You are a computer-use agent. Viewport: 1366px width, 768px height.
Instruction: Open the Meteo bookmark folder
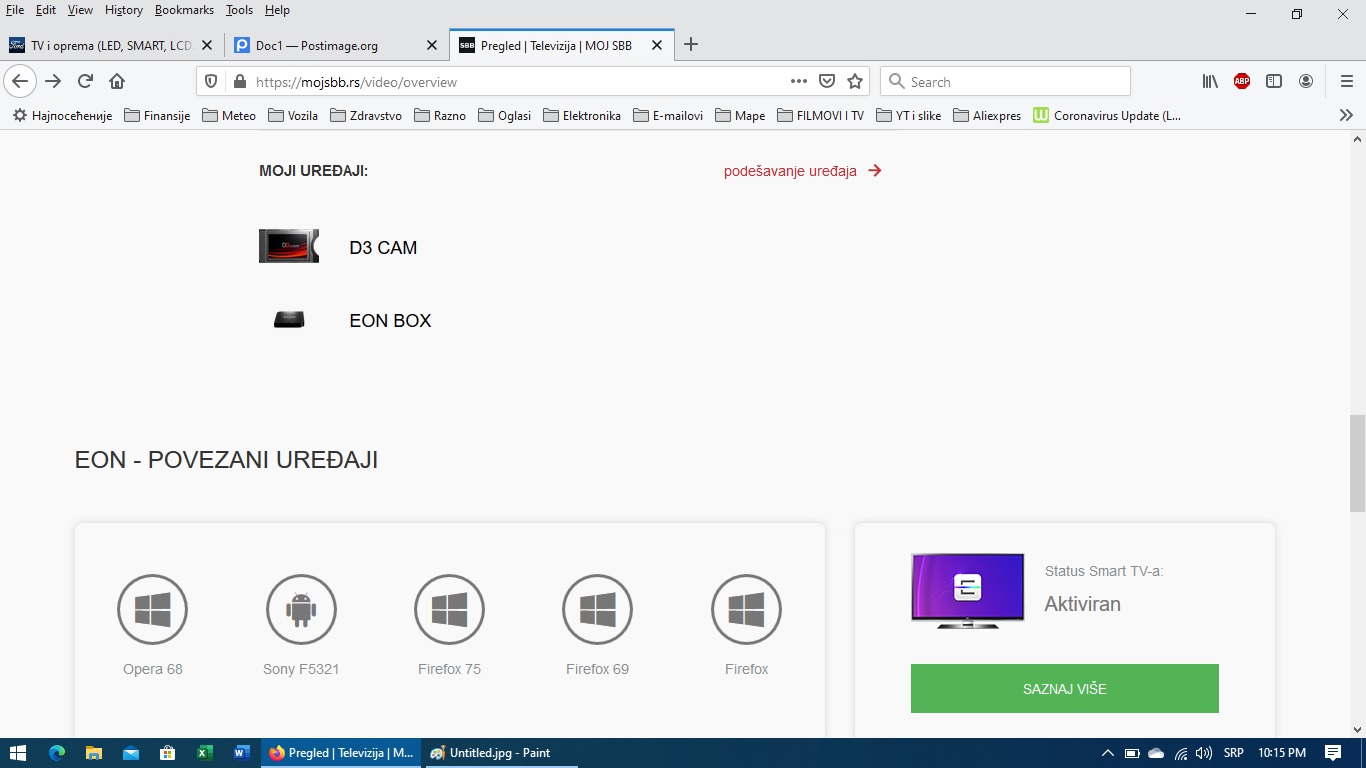(x=229, y=115)
